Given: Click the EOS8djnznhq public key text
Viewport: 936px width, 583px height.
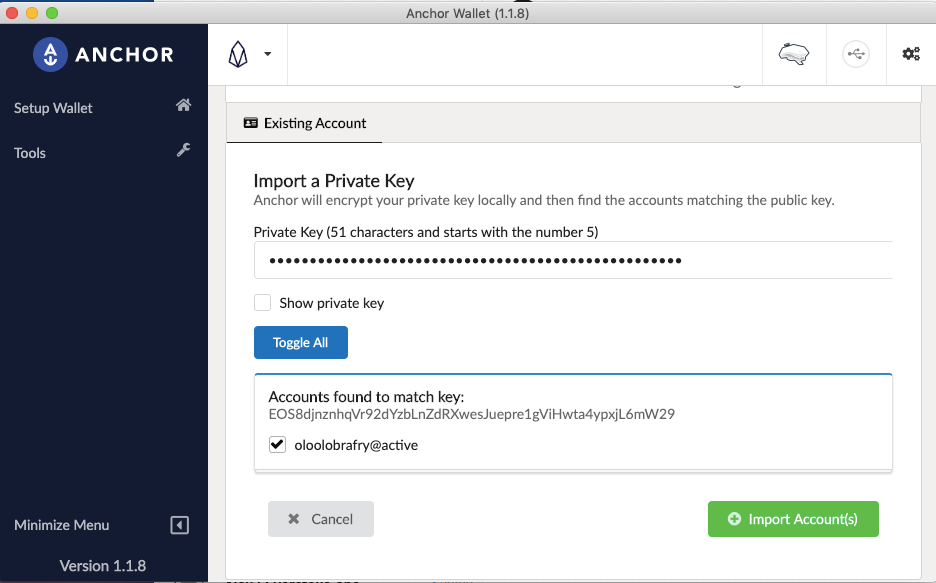Looking at the screenshot, I should click(472, 414).
